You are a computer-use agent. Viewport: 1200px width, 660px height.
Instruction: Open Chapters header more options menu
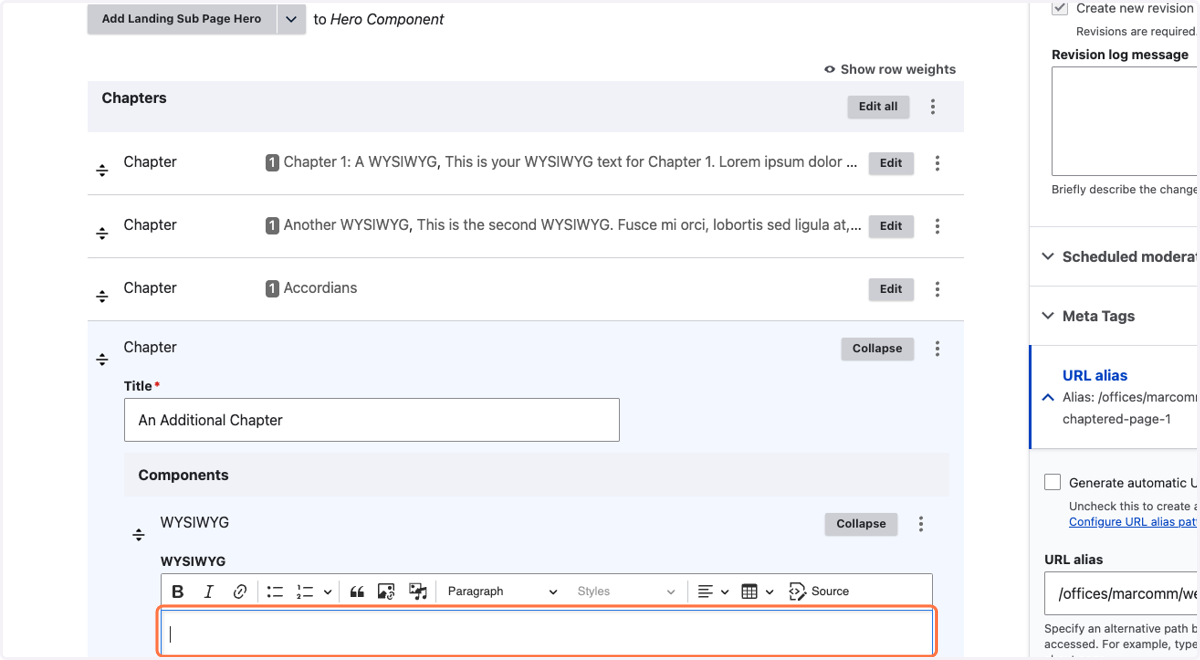click(933, 106)
